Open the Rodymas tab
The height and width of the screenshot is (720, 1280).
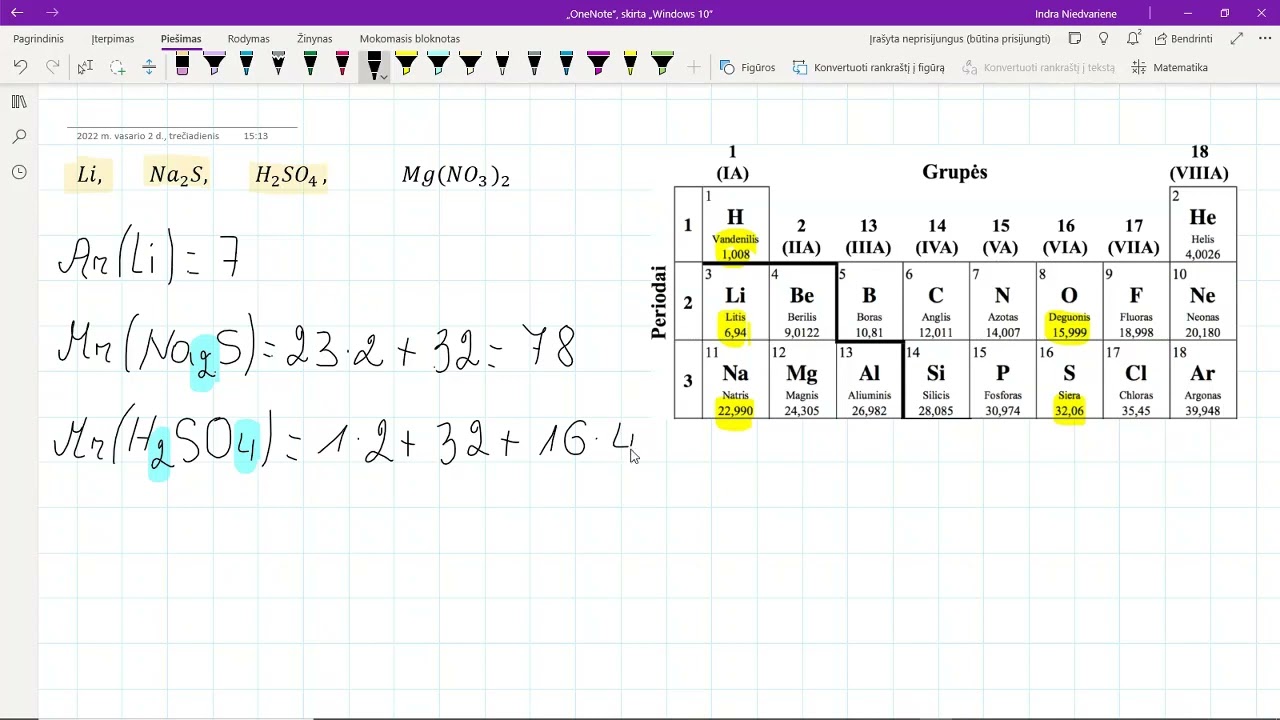pyautogui.click(x=249, y=39)
